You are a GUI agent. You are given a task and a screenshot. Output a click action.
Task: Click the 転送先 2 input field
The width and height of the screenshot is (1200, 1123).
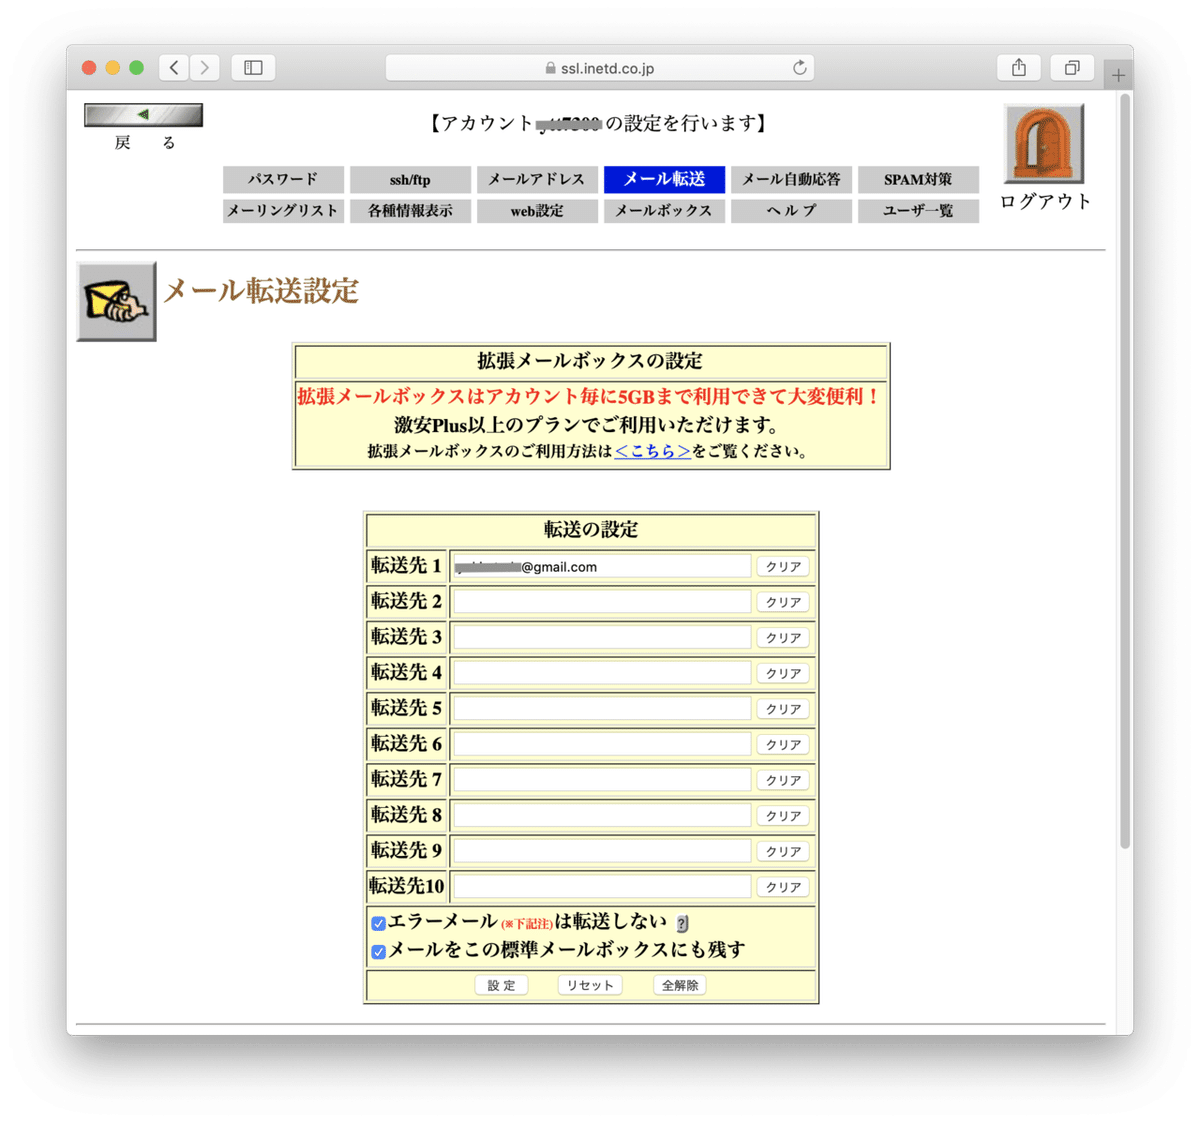tap(600, 601)
